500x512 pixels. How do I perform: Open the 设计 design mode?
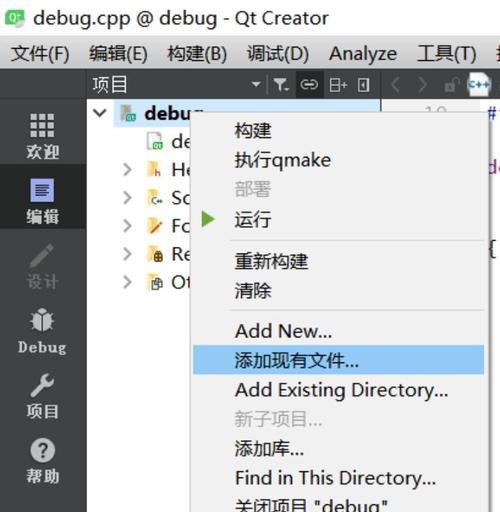(x=42, y=266)
